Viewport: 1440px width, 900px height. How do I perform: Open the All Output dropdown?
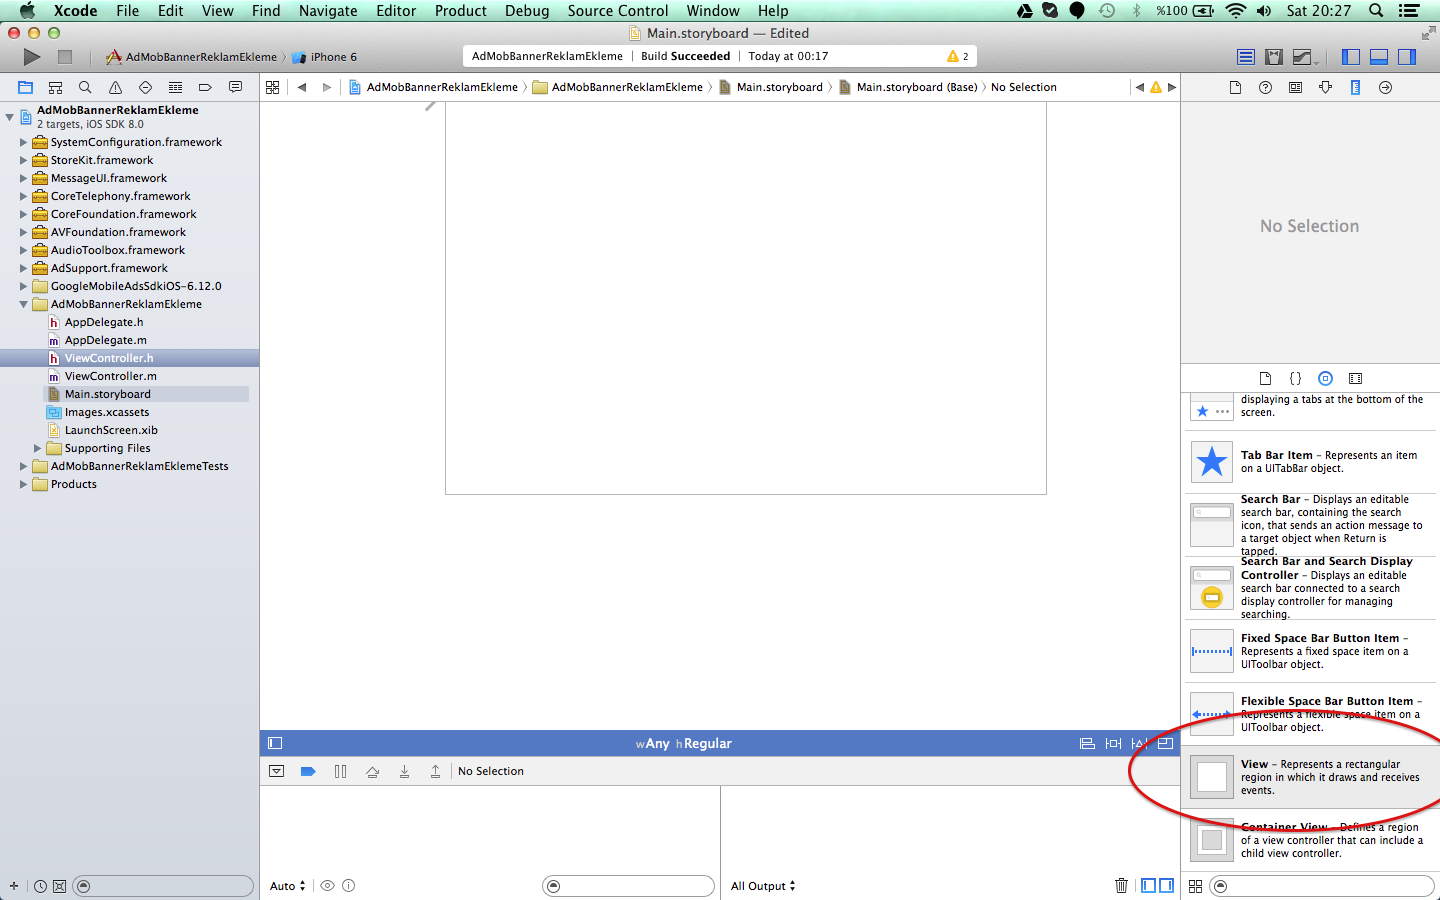click(x=763, y=886)
